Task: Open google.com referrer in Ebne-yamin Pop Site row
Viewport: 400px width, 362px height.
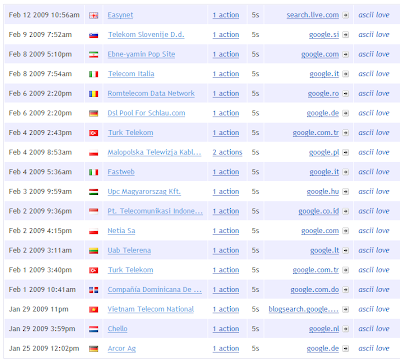Action: click(320, 54)
